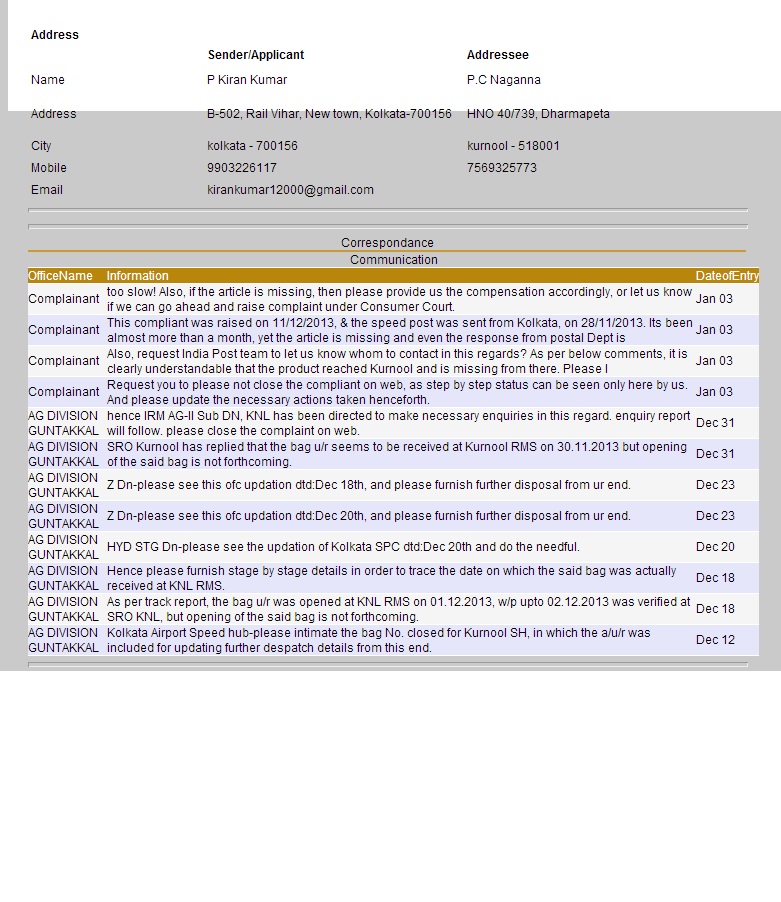Image resolution: width=781 pixels, height=902 pixels.
Task: Click the Email field label
Action: pyautogui.click(x=47, y=190)
